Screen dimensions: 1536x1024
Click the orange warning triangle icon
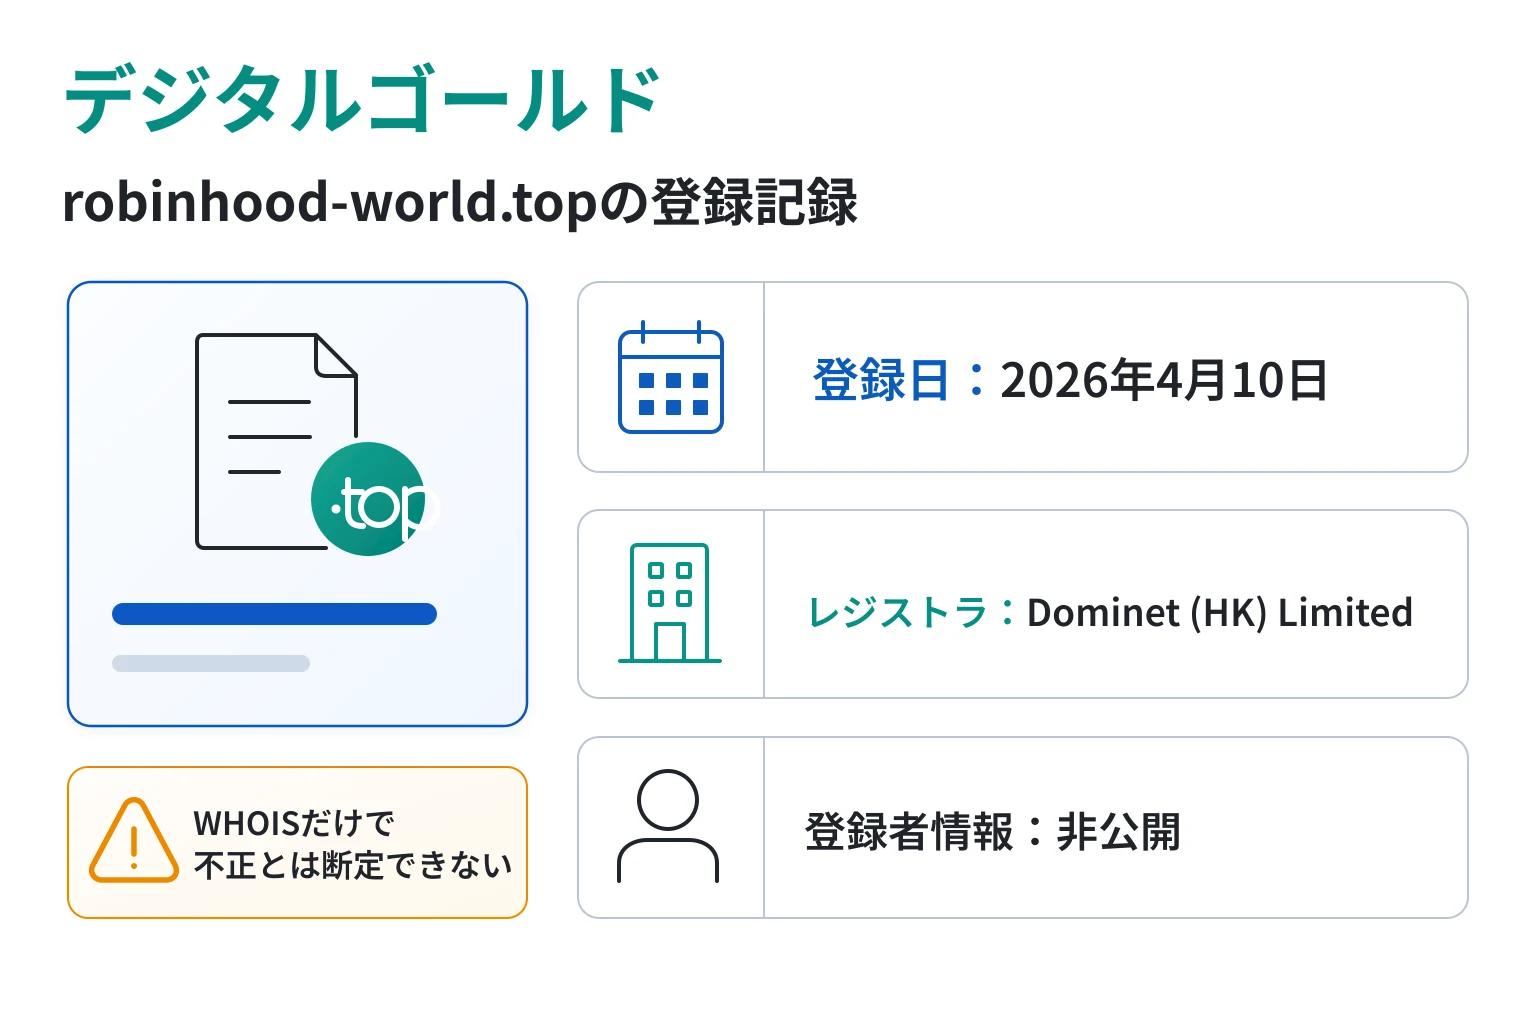pyautogui.click(x=134, y=841)
